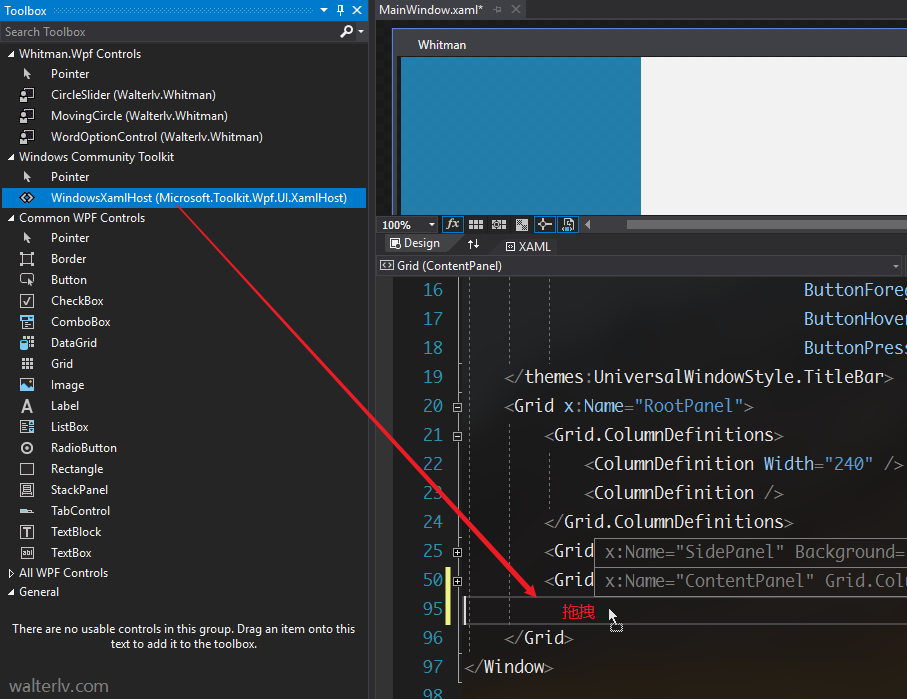The width and height of the screenshot is (907, 699).
Task: Expand collapsed SidePanel Grid line 25
Action: (458, 553)
